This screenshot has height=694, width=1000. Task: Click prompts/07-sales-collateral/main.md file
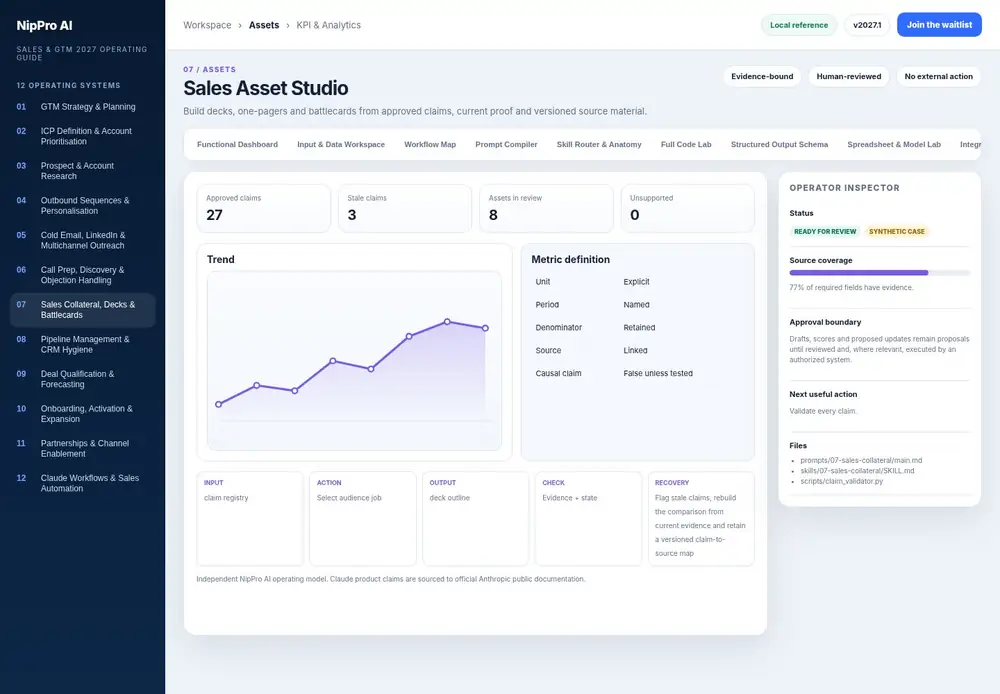pos(861,461)
